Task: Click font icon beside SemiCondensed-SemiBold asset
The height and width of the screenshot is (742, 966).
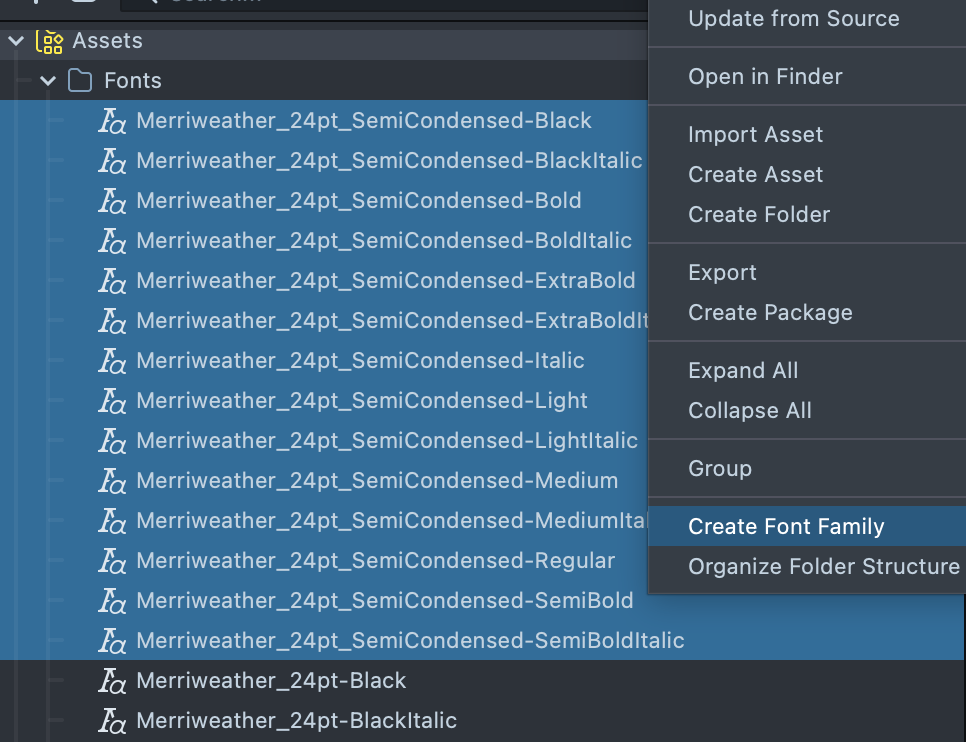Action: [112, 601]
